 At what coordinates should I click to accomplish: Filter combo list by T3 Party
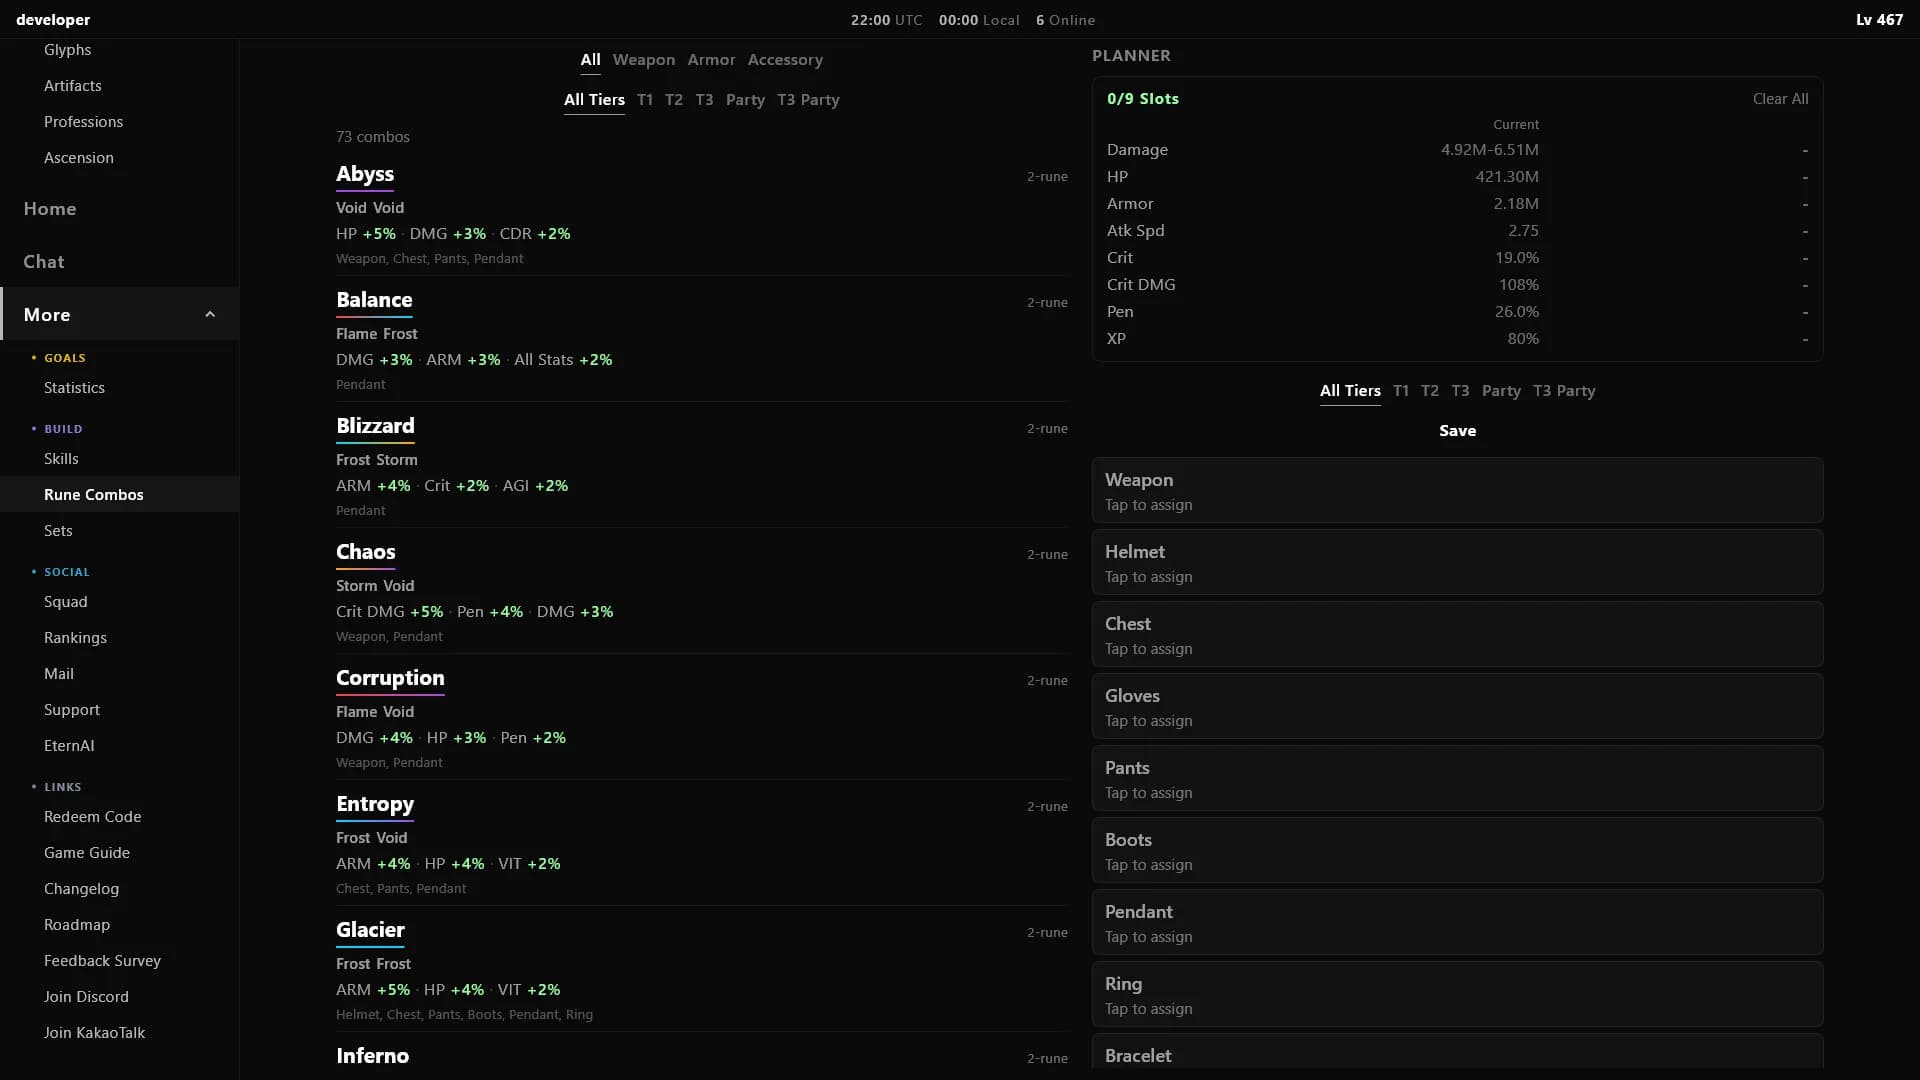808,100
